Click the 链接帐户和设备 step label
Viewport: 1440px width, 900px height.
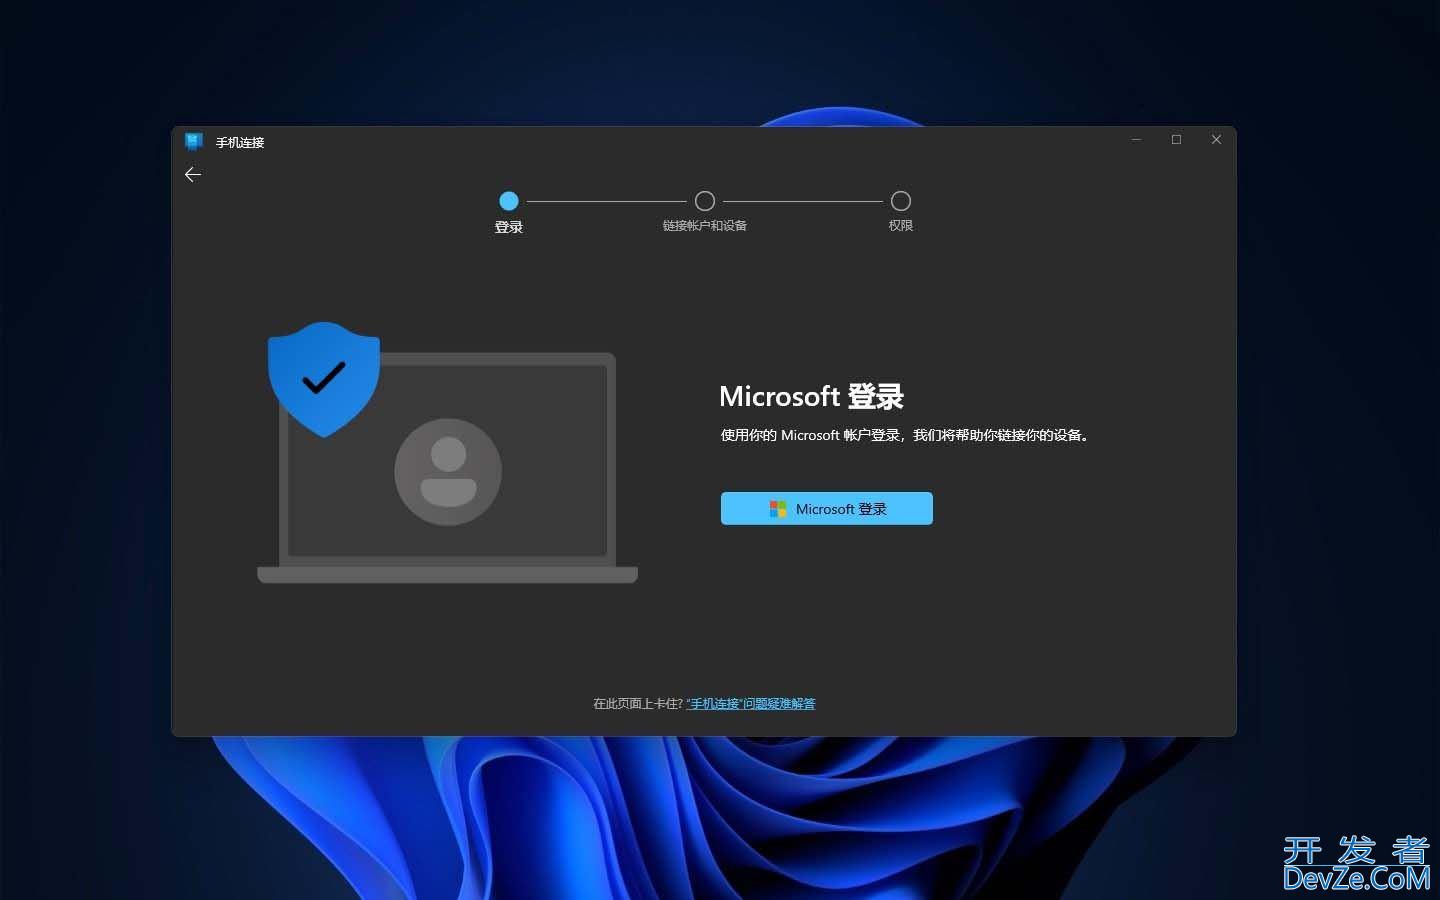(705, 226)
